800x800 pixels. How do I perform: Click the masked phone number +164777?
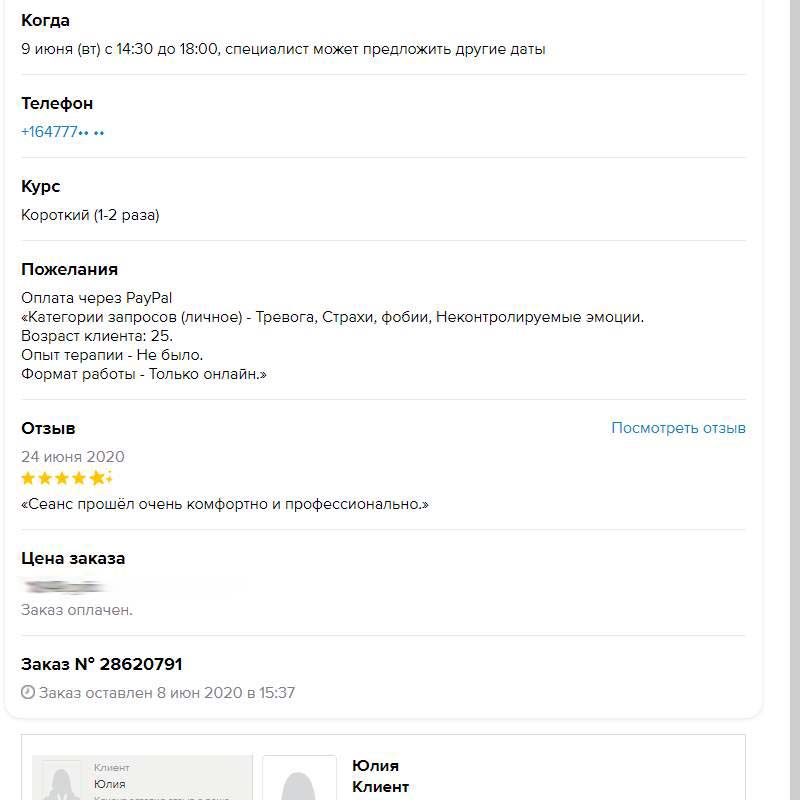(x=62, y=131)
